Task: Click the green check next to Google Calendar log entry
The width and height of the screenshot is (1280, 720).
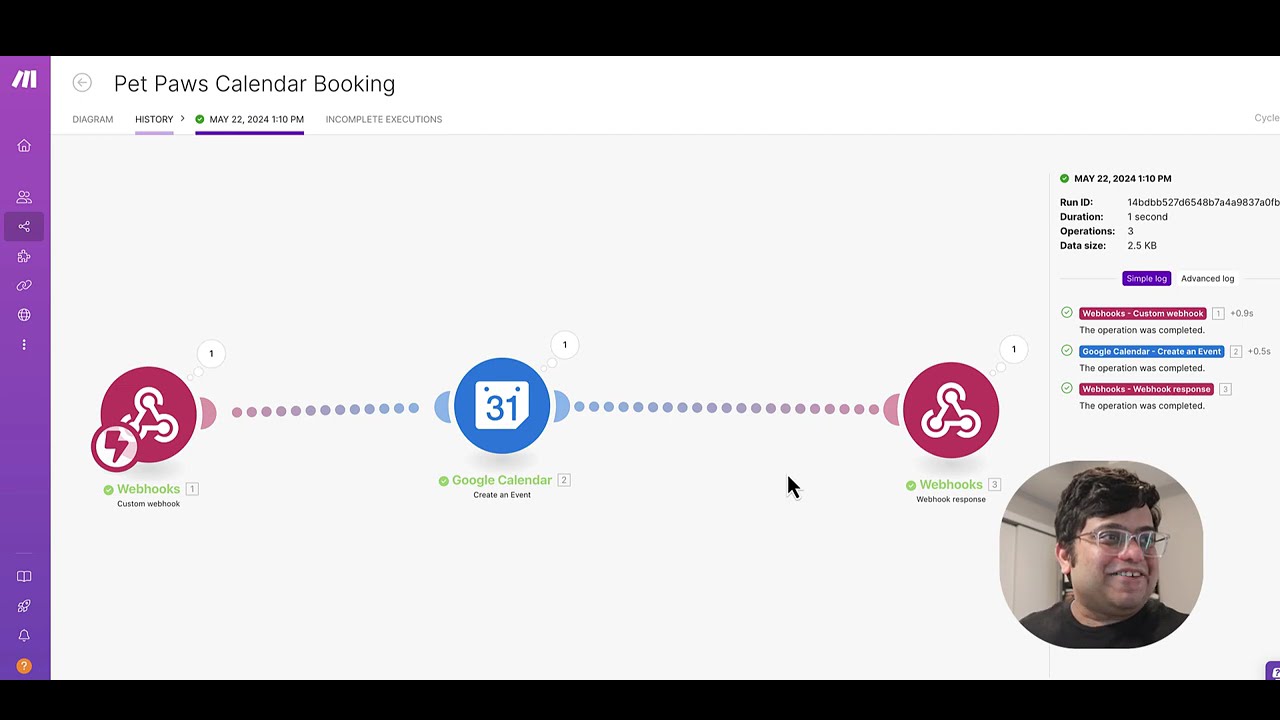Action: coord(1067,351)
